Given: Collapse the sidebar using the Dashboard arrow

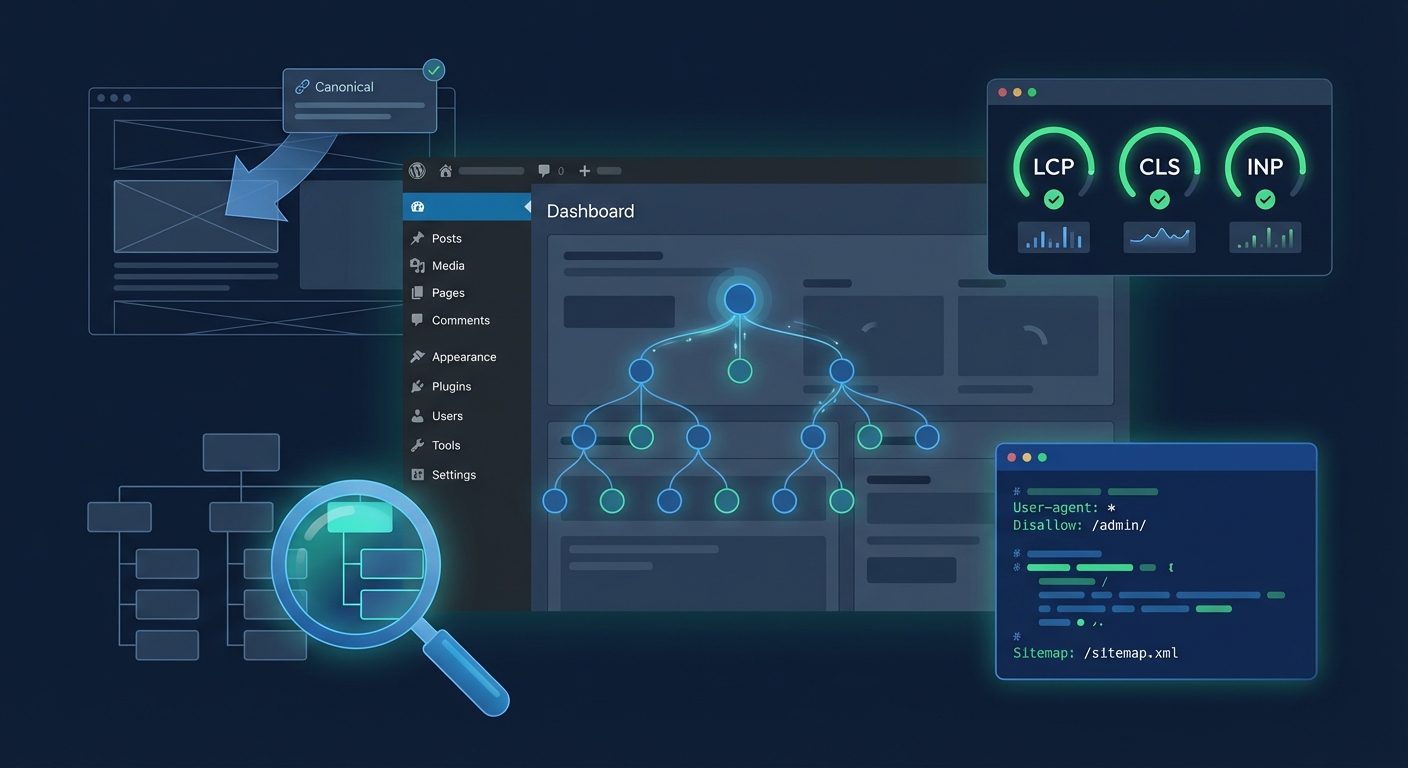Looking at the screenshot, I should [527, 207].
